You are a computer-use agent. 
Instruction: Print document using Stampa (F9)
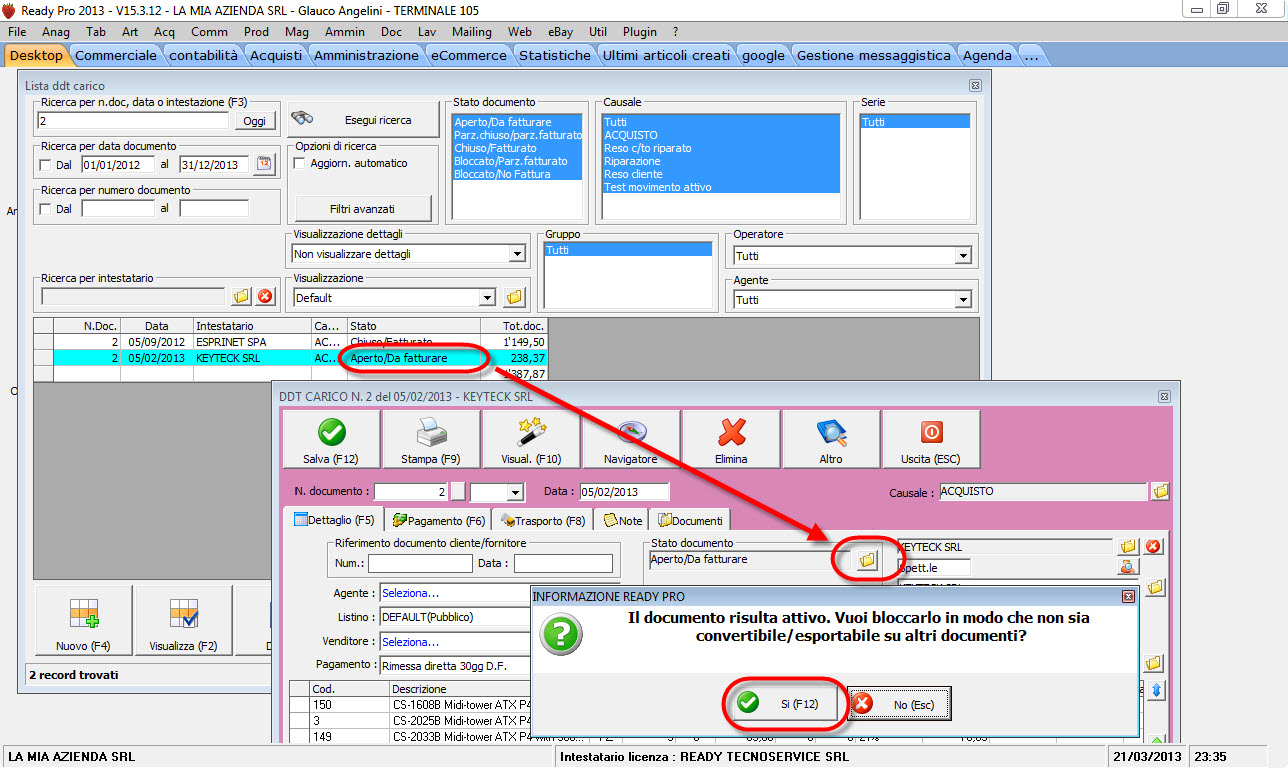pos(431,440)
